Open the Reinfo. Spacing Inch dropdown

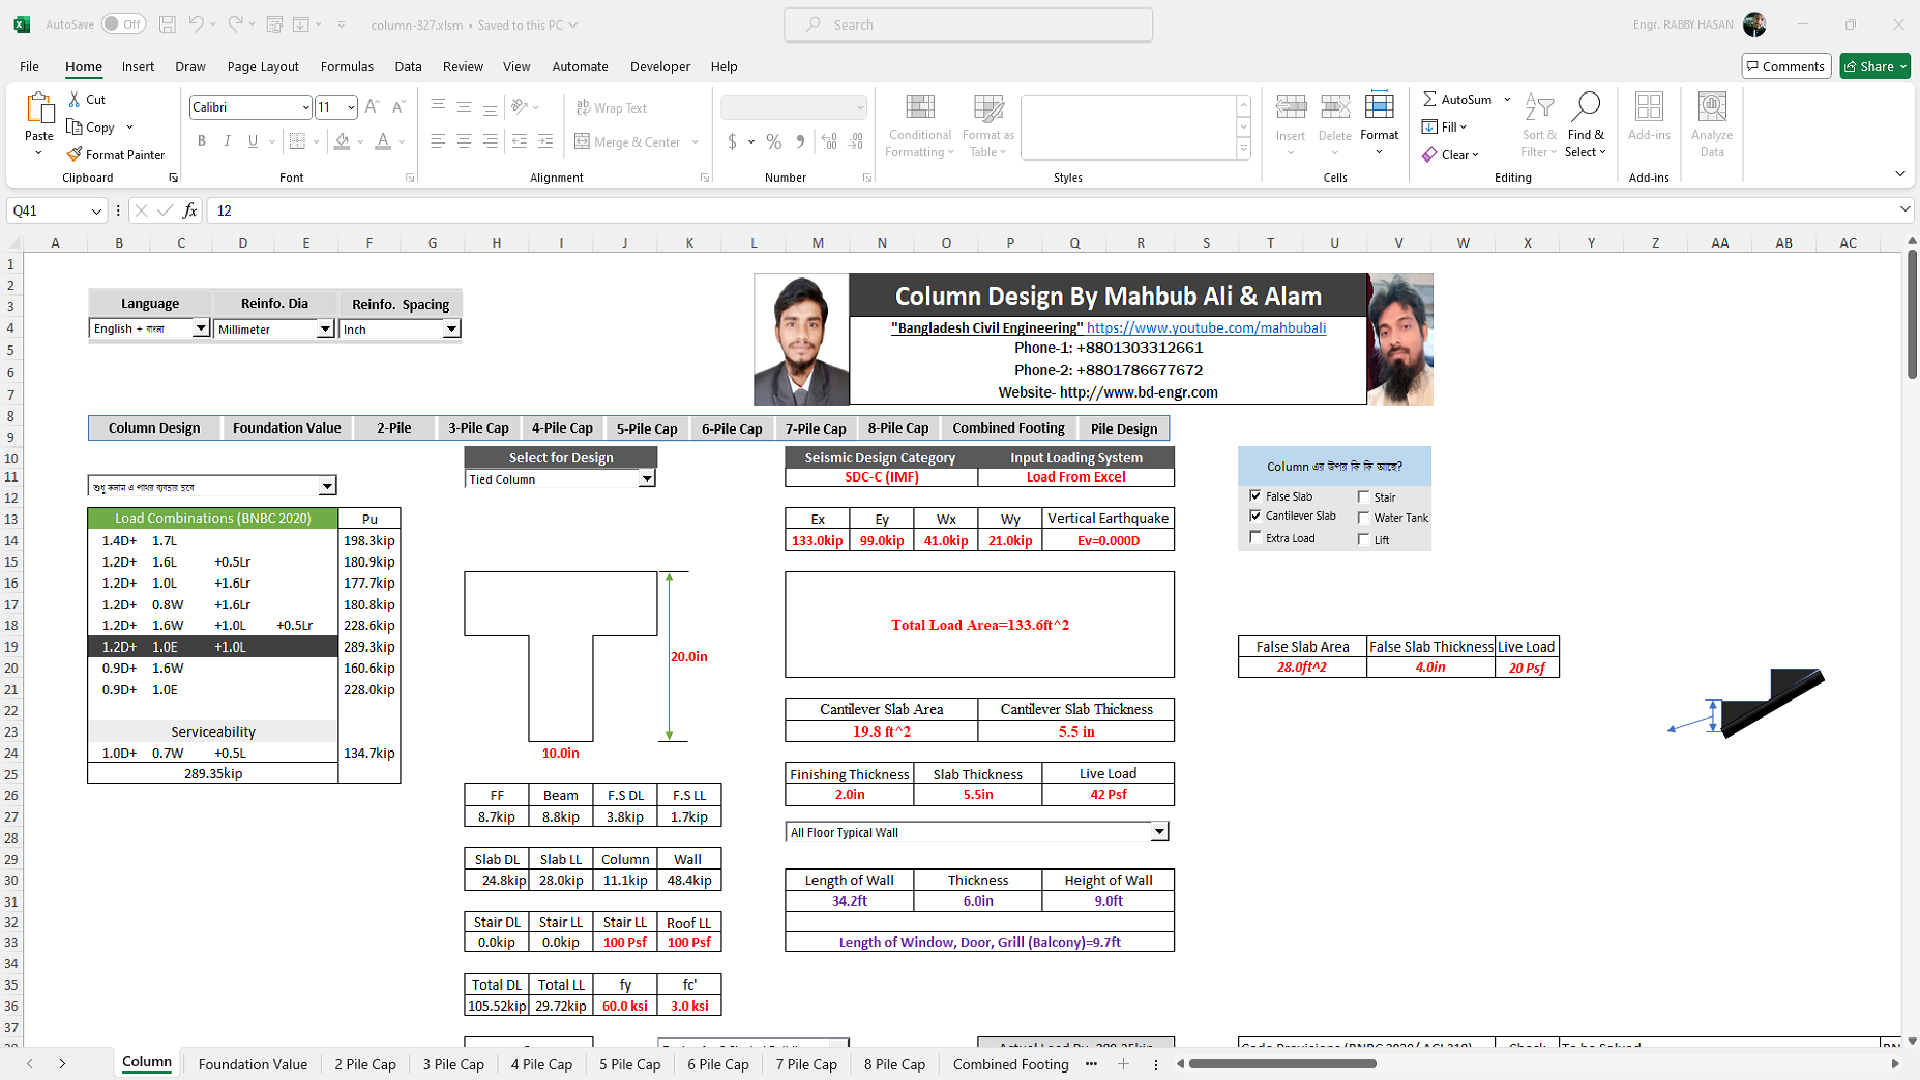451,329
